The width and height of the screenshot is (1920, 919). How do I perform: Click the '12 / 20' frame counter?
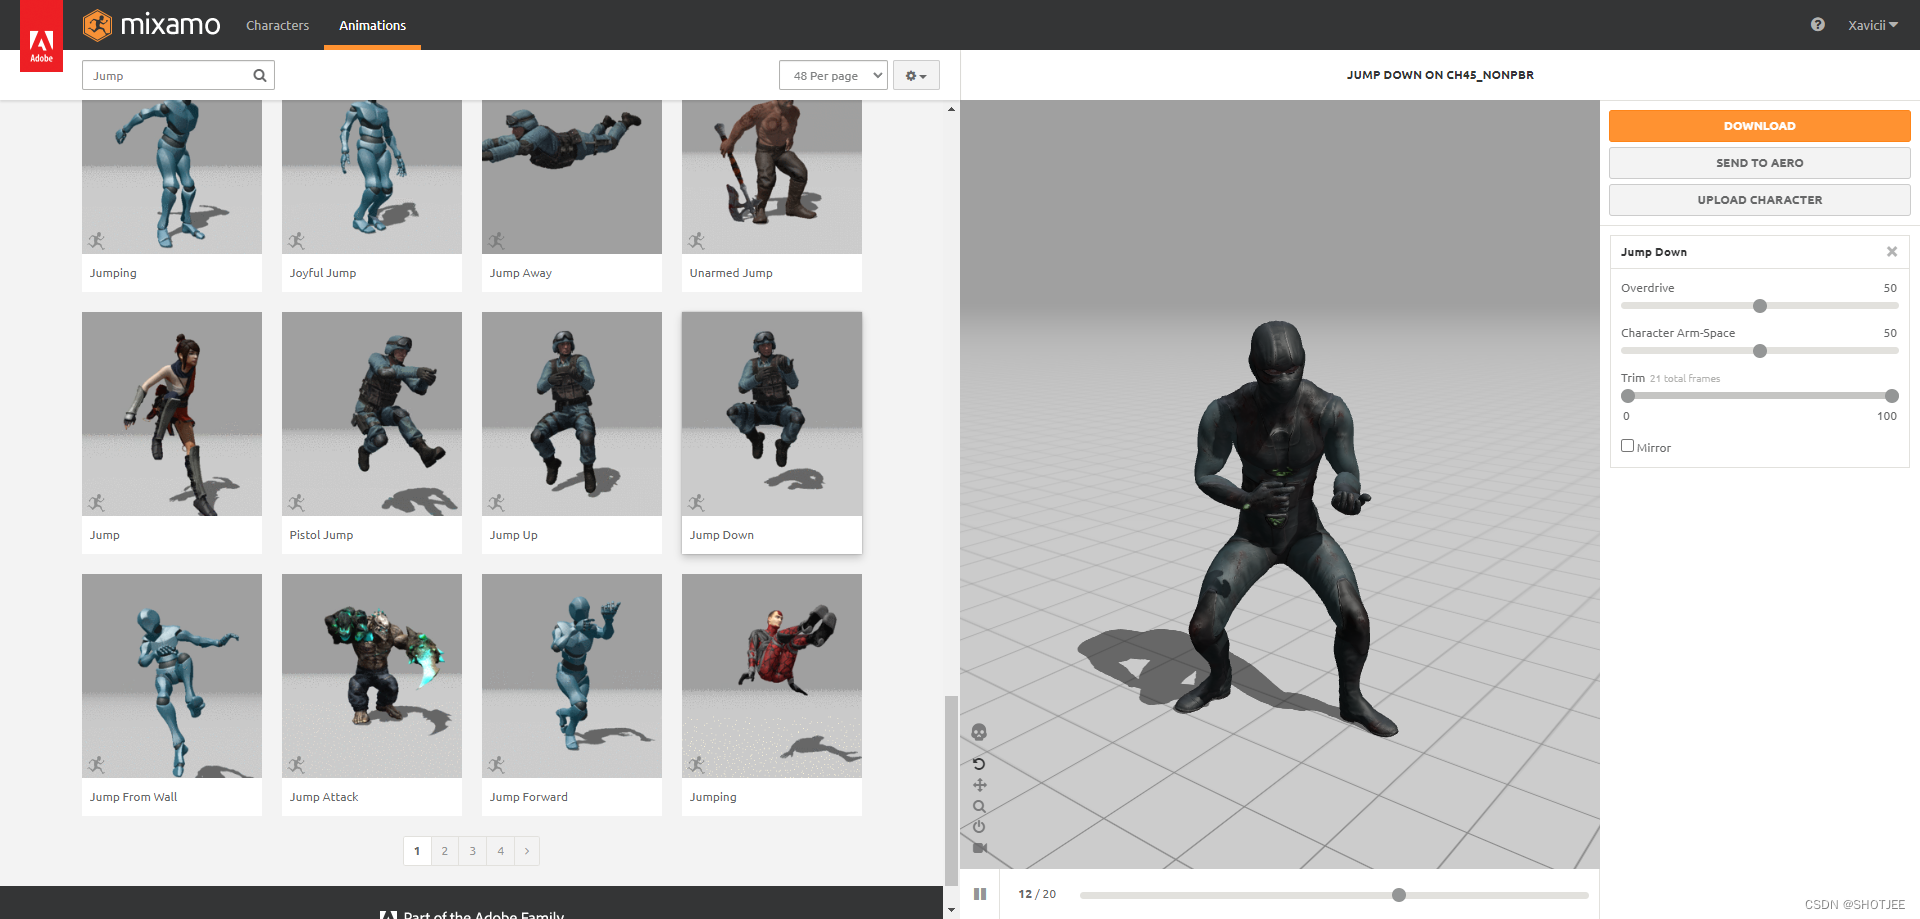click(1037, 894)
